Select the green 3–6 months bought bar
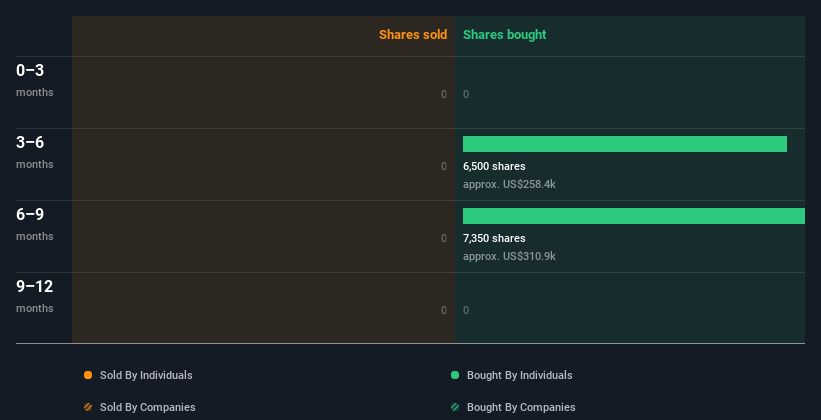This screenshot has height=420, width=821. [625, 144]
